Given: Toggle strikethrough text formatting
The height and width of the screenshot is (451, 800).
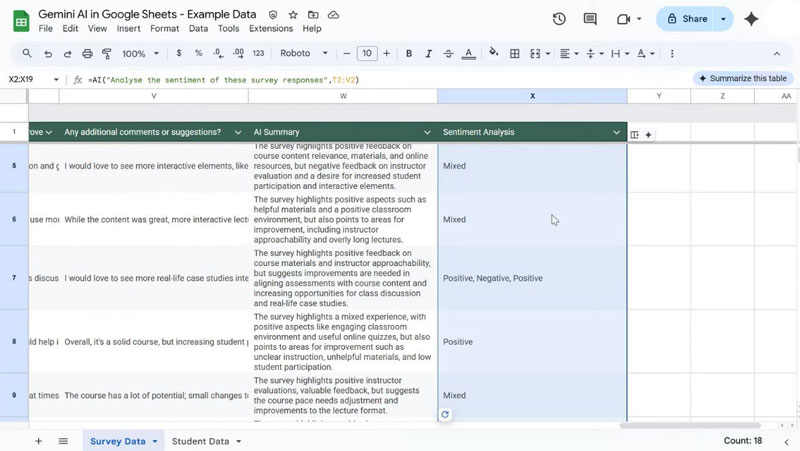Looking at the screenshot, I should [448, 53].
